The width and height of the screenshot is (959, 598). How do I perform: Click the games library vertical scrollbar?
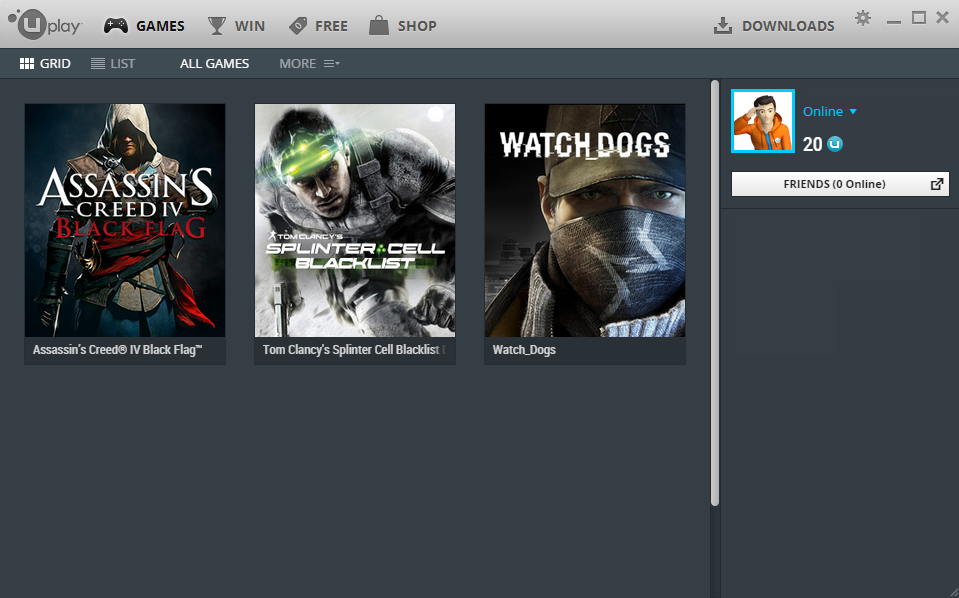coord(714,293)
